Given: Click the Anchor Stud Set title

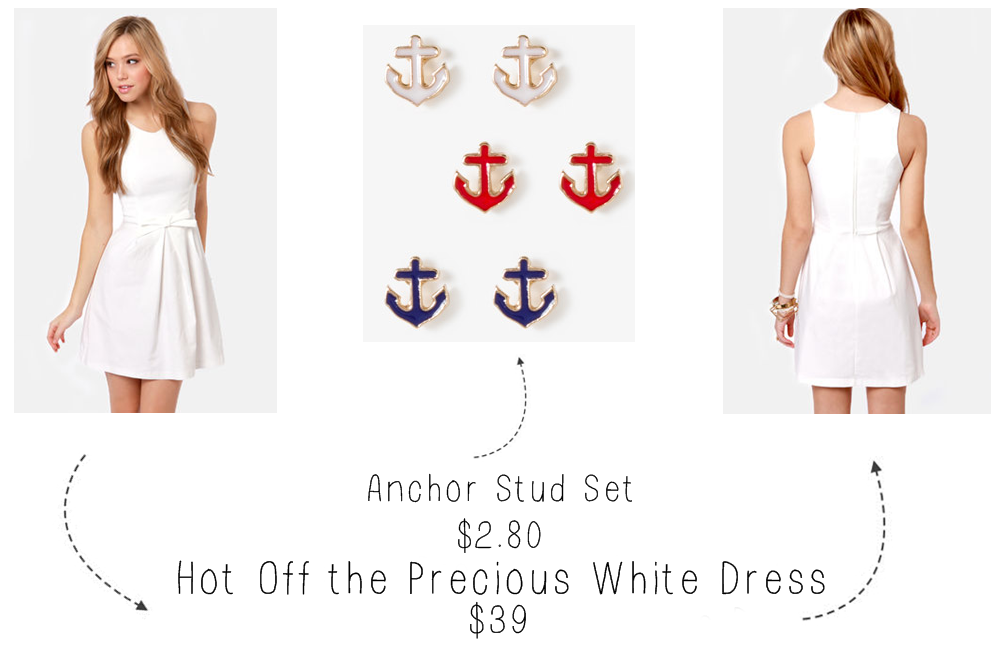Looking at the screenshot, I should 500,489.
